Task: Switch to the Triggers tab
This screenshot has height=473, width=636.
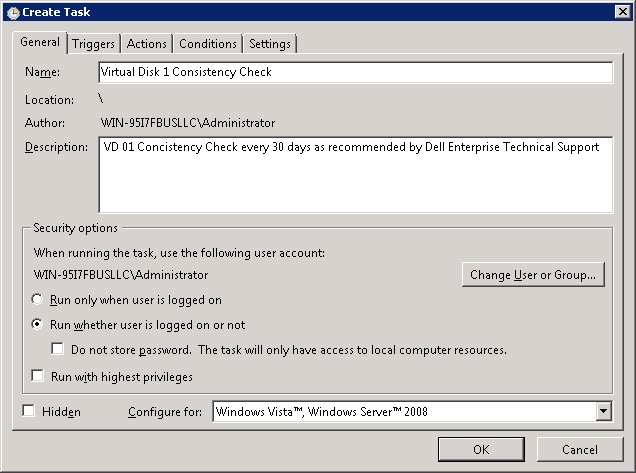Action: tap(94, 44)
